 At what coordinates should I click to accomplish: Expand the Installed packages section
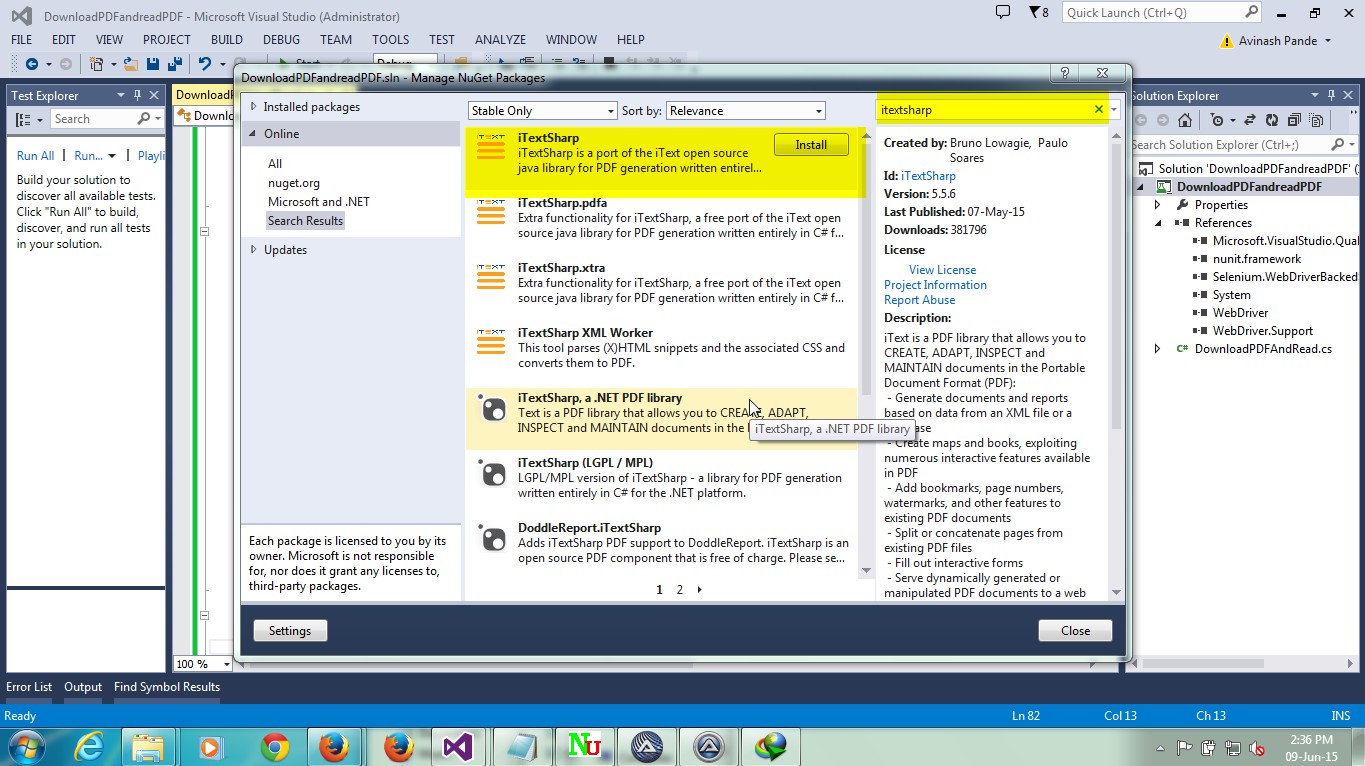254,107
